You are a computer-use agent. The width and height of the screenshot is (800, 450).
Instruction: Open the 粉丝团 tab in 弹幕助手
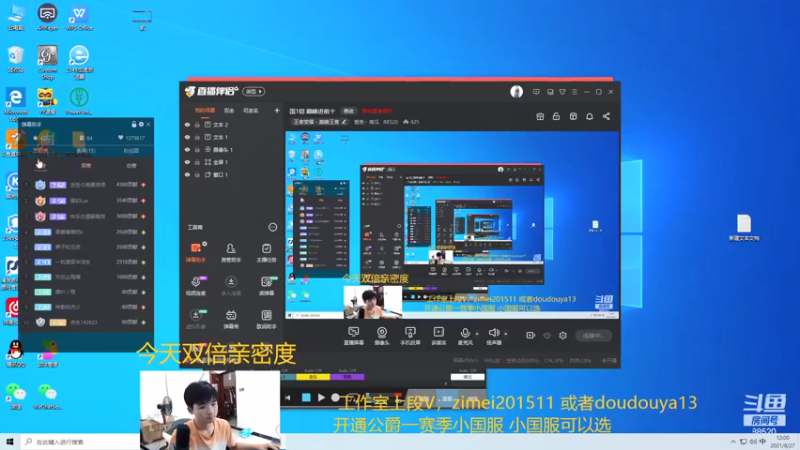131,151
